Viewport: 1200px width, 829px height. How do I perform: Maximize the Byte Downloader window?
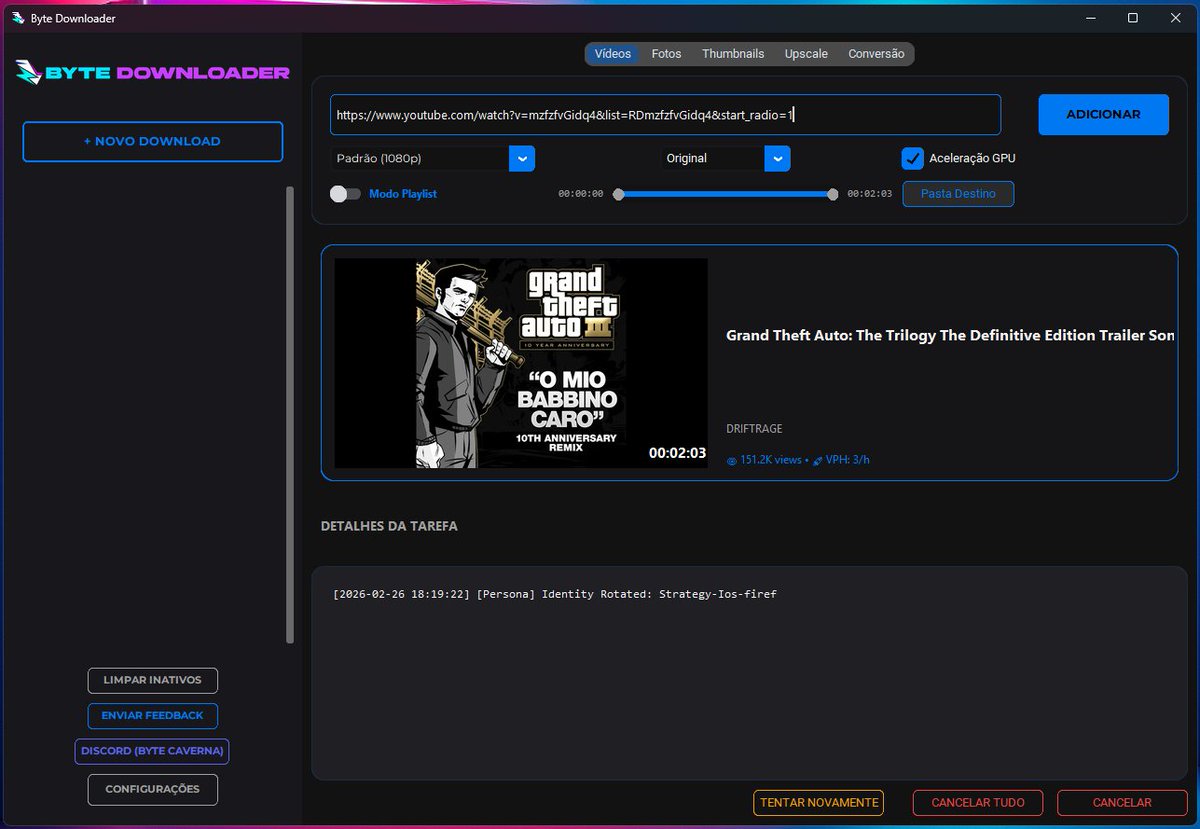pos(1133,18)
